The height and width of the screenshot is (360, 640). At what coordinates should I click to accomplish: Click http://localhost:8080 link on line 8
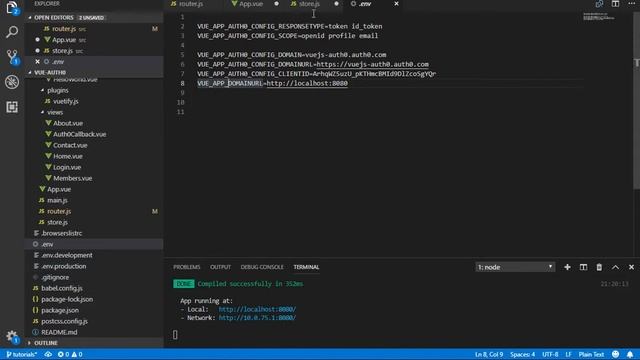pos(307,83)
